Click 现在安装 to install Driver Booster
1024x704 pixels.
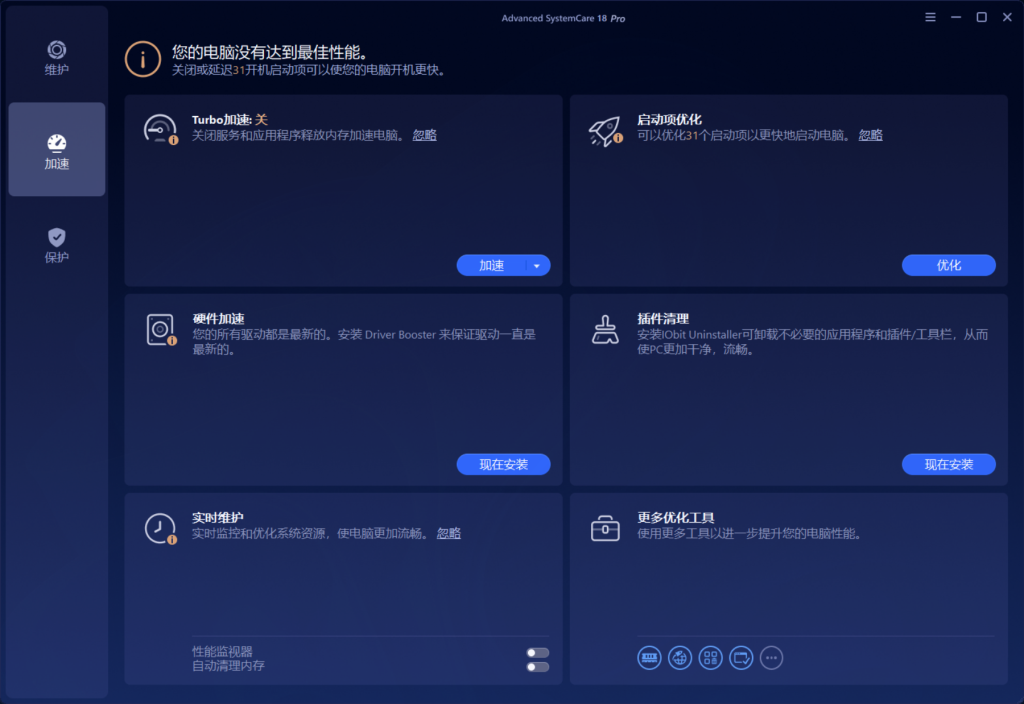coord(503,464)
